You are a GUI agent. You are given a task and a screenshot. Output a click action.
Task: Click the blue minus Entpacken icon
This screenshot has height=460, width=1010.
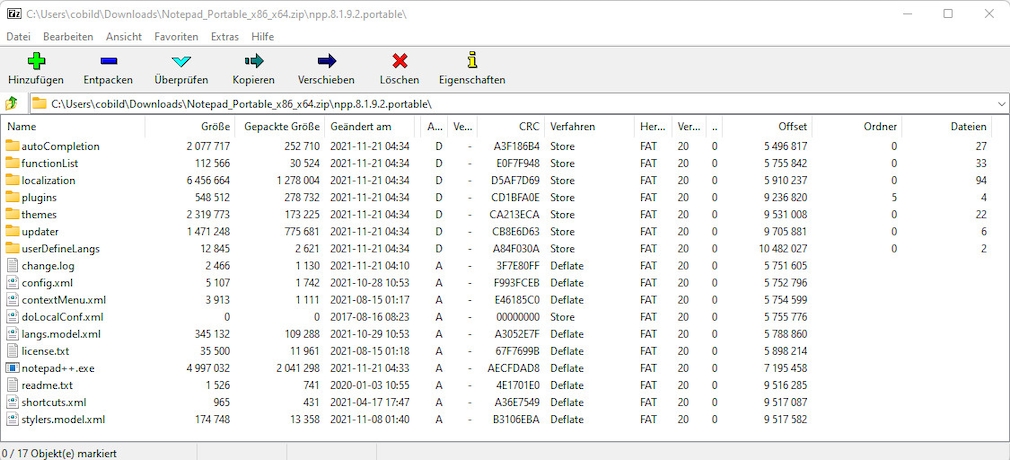[108, 61]
